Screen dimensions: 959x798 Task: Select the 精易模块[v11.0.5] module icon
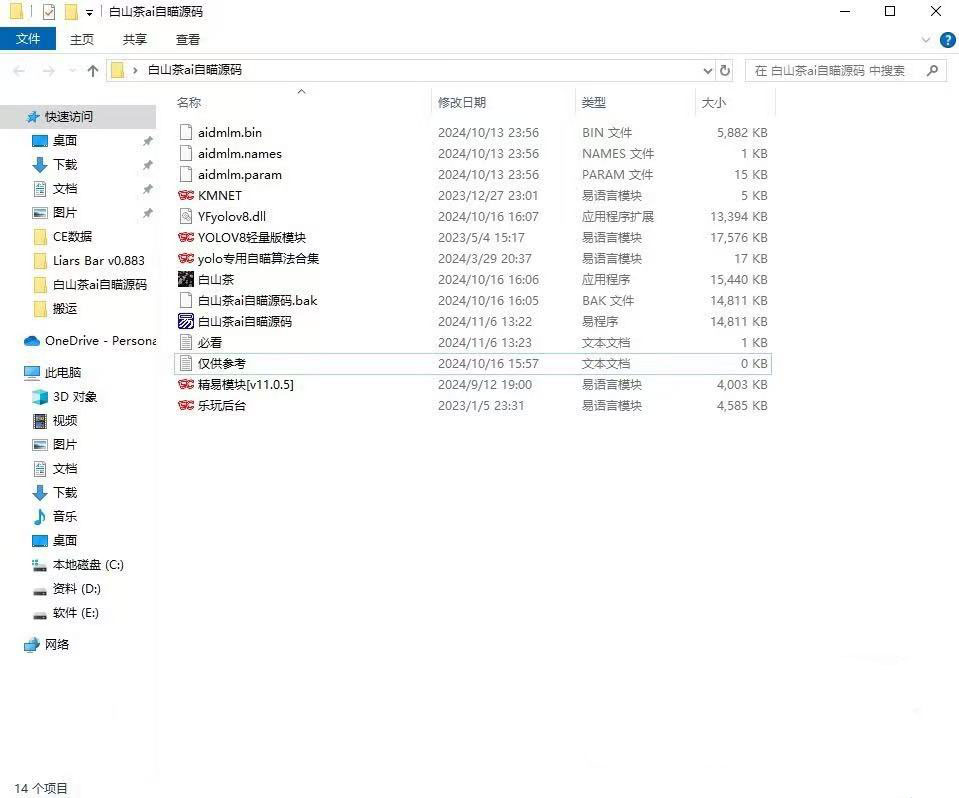tap(186, 385)
